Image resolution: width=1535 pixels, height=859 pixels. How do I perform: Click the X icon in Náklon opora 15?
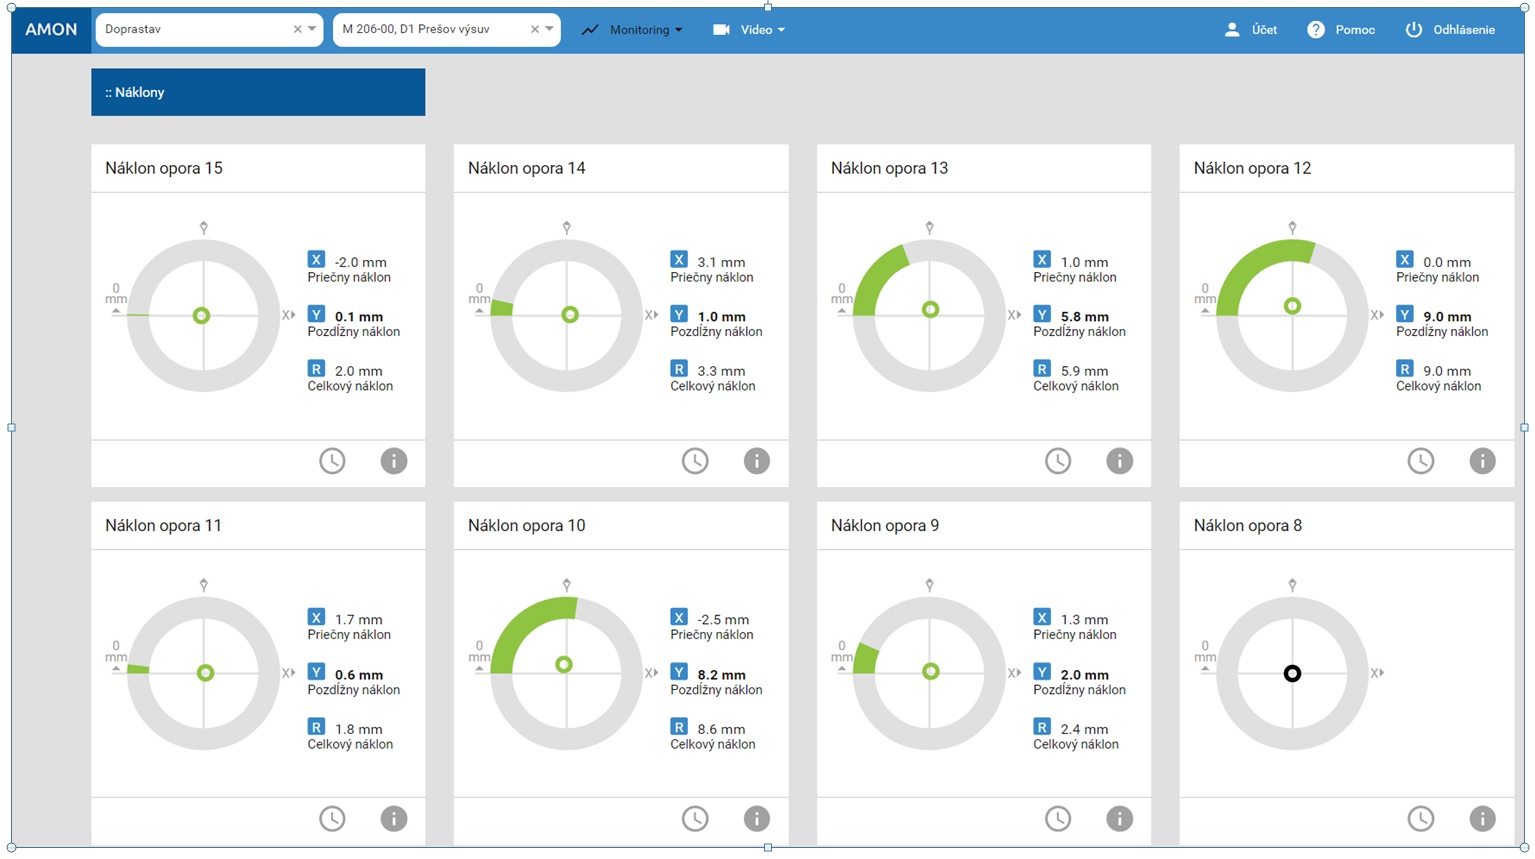(x=316, y=259)
